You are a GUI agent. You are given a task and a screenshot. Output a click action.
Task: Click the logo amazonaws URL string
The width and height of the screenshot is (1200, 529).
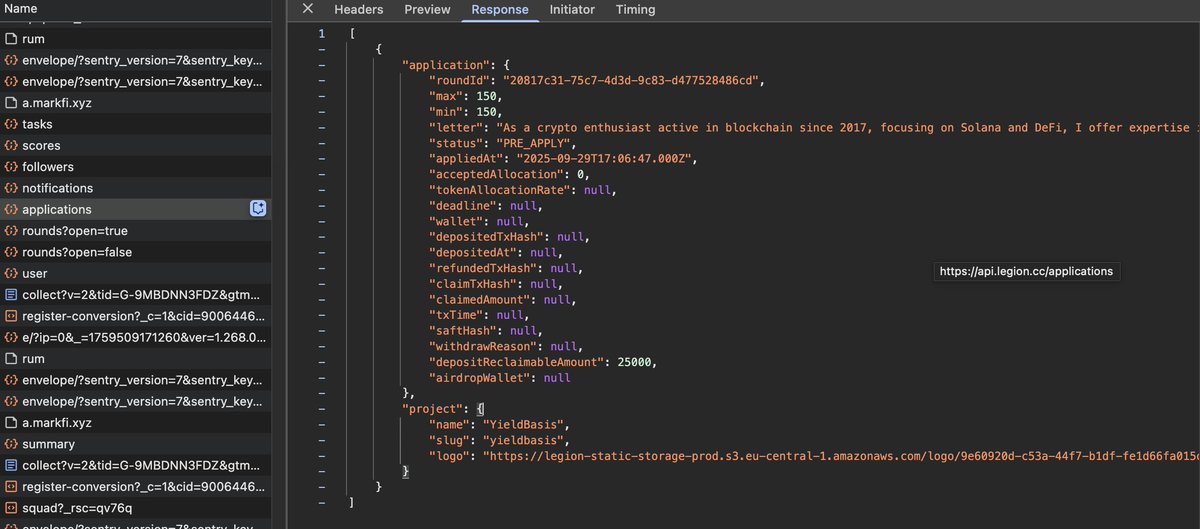click(841, 456)
